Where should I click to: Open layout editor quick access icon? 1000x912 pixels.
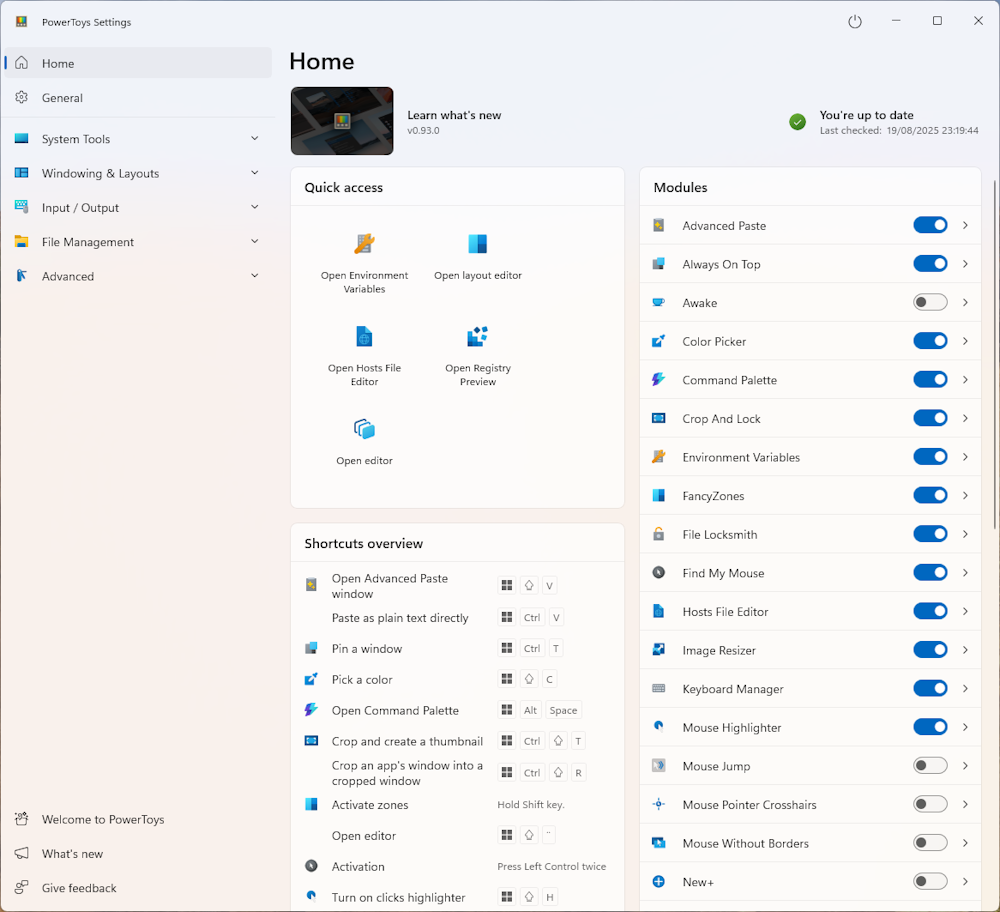point(478,244)
